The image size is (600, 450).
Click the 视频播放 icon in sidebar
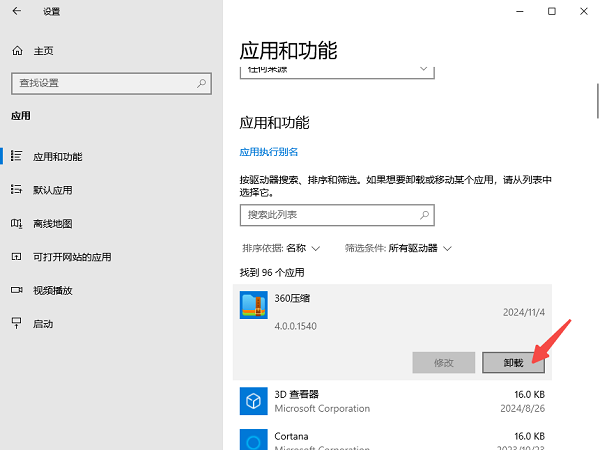pos(17,290)
